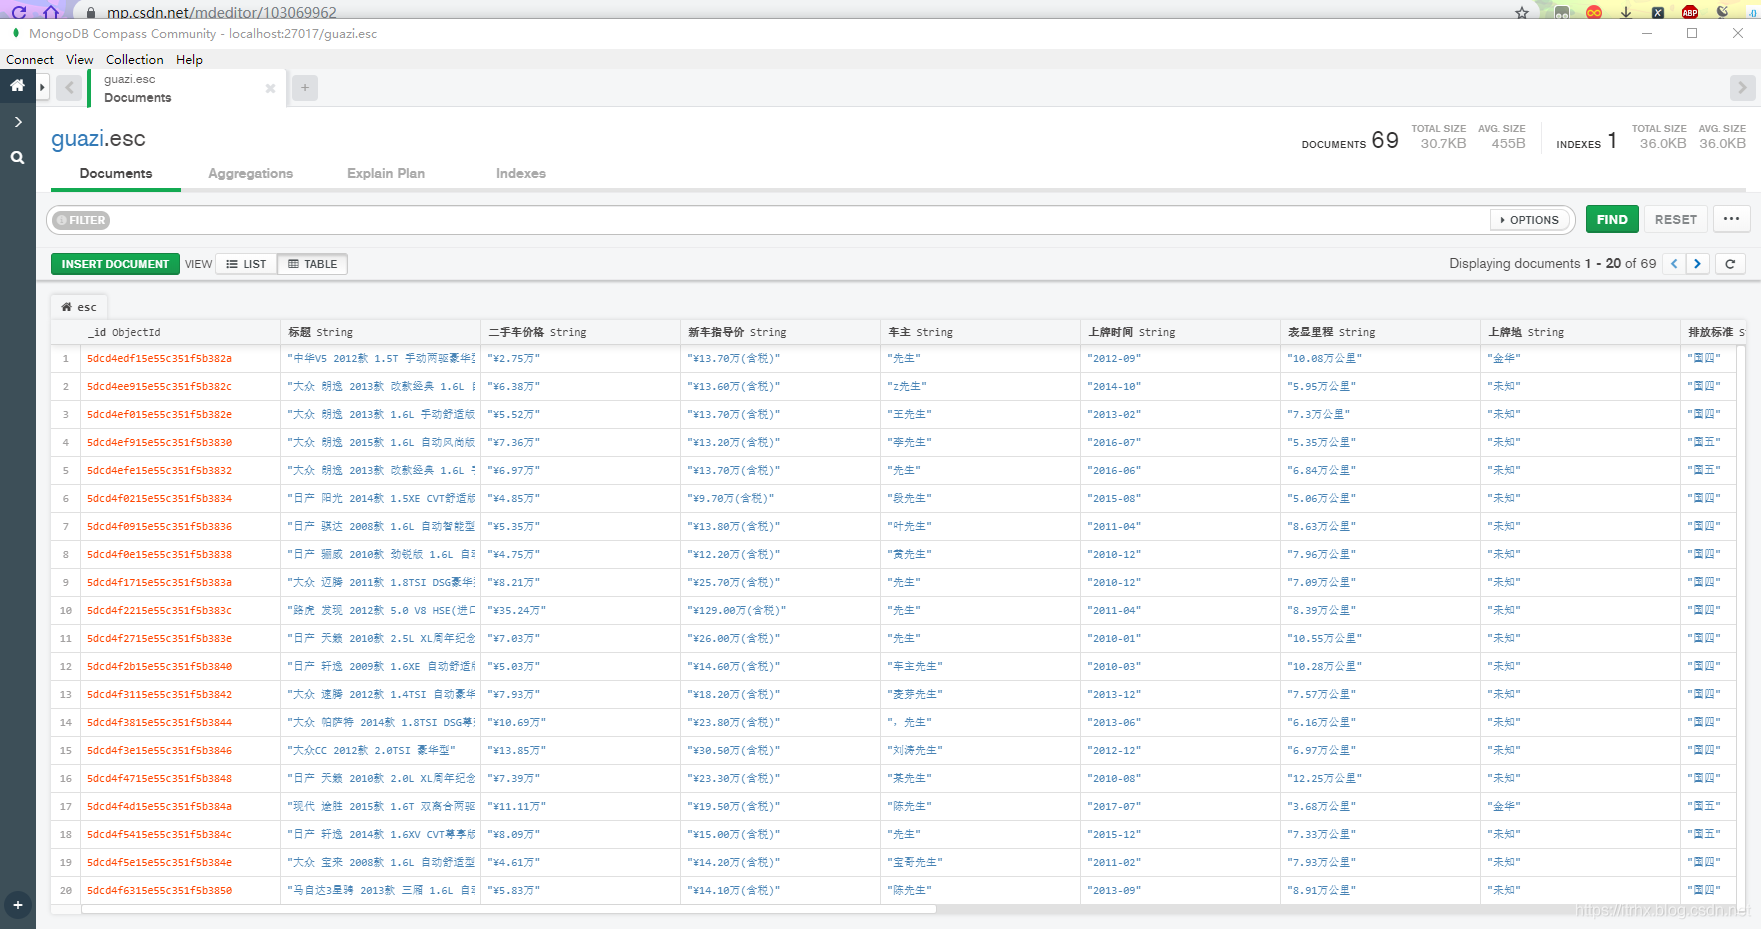
Task: Open the View menu
Action: 80,60
